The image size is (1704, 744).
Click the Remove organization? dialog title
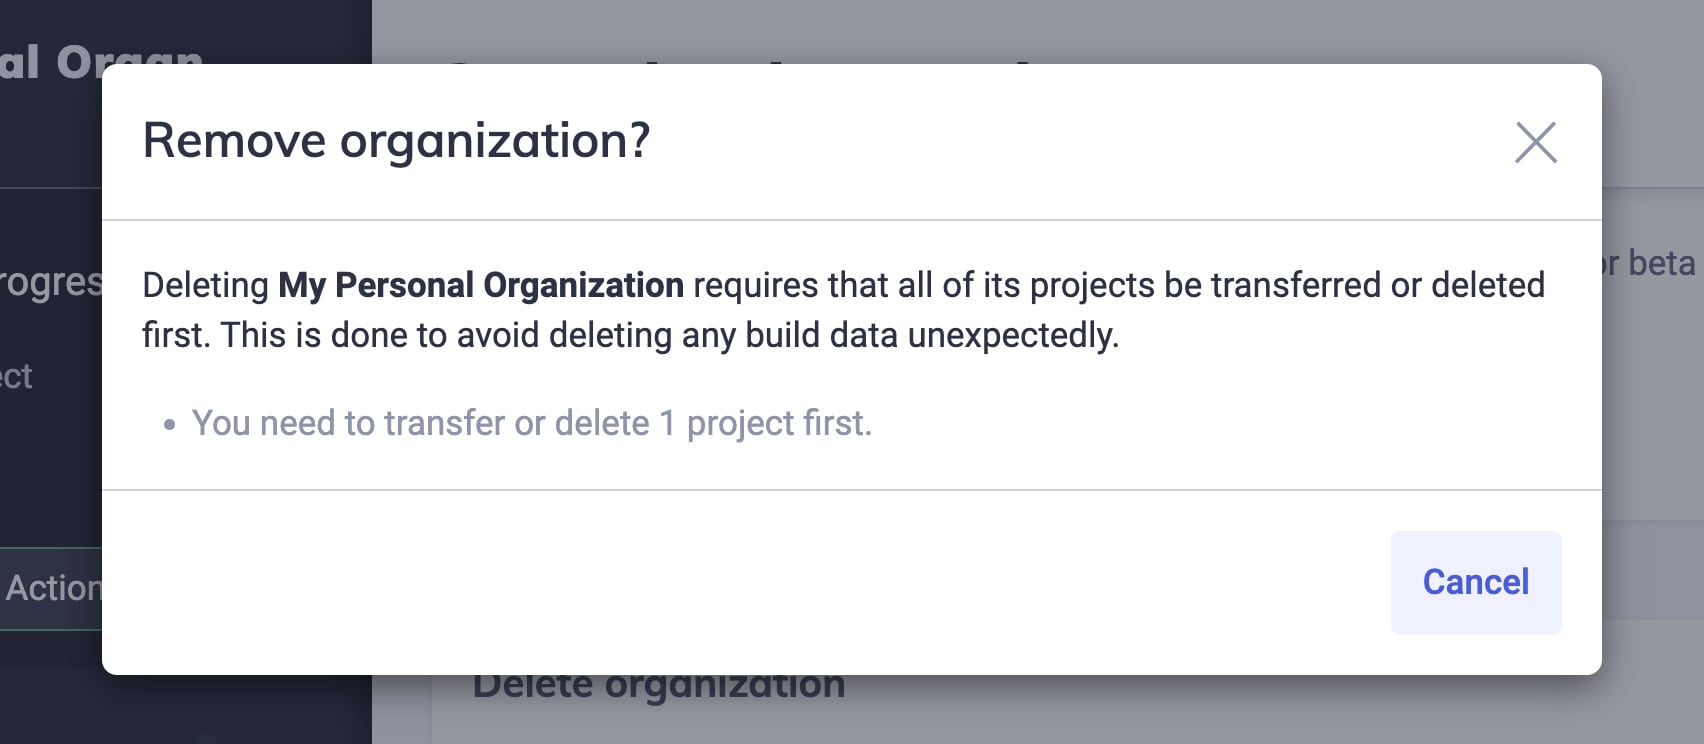click(x=397, y=140)
